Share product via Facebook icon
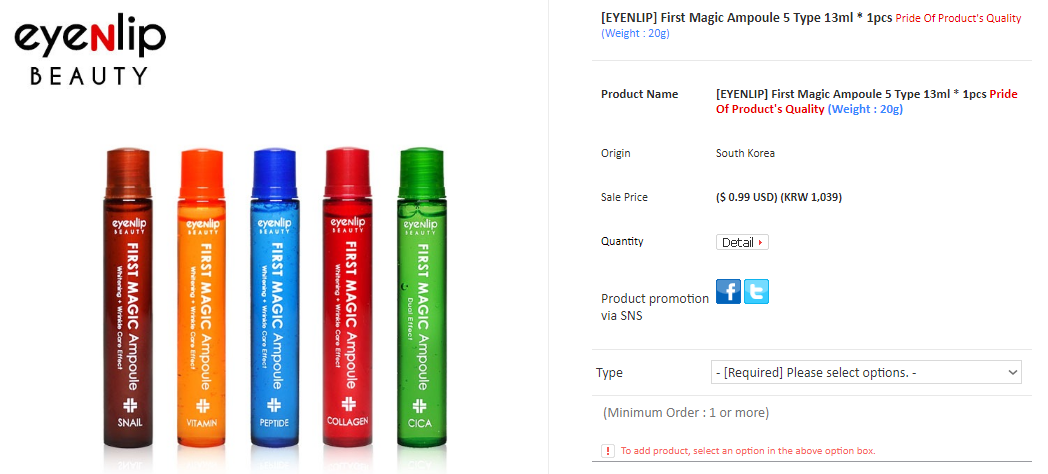Screen dimensions: 1048x474 coord(728,291)
